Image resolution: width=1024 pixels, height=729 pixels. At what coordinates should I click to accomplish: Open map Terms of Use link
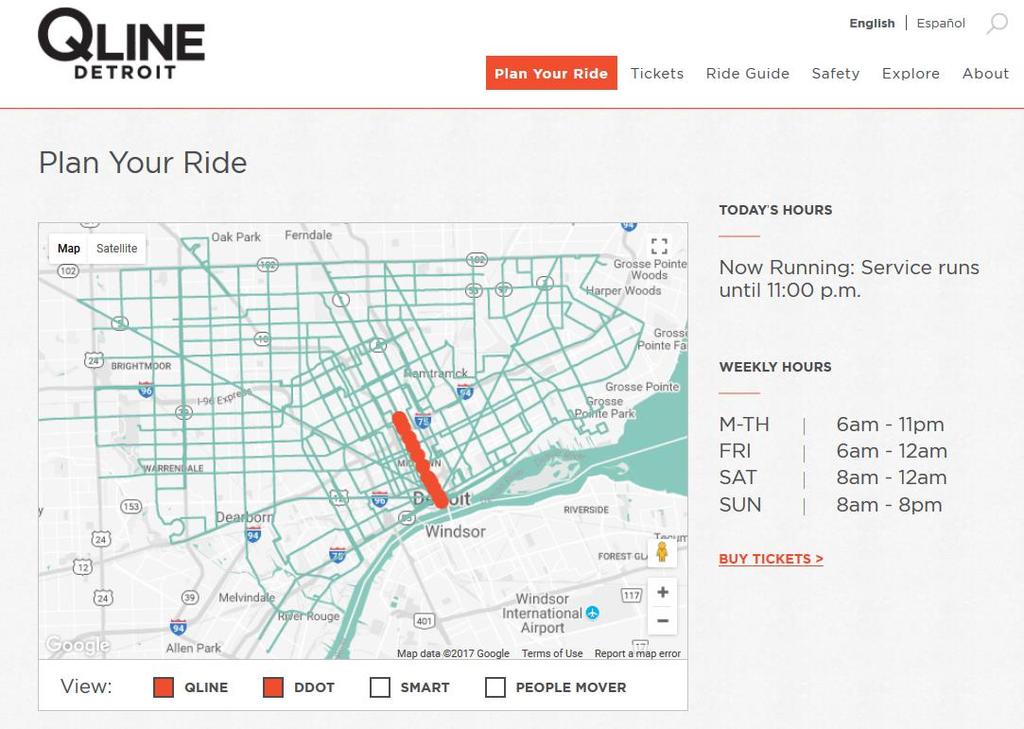(552, 653)
